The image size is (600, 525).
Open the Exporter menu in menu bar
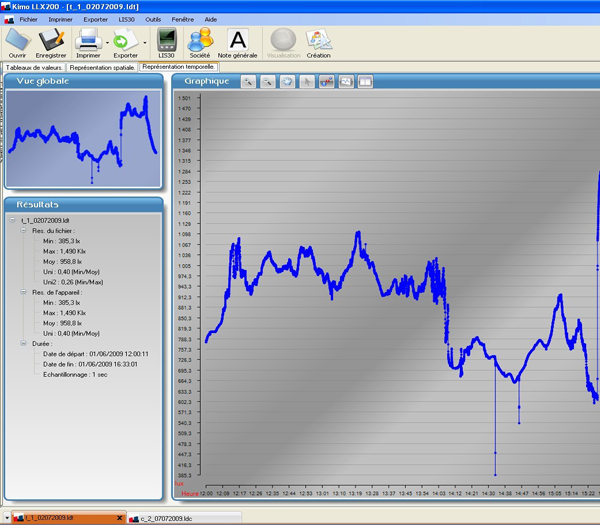(x=96, y=20)
